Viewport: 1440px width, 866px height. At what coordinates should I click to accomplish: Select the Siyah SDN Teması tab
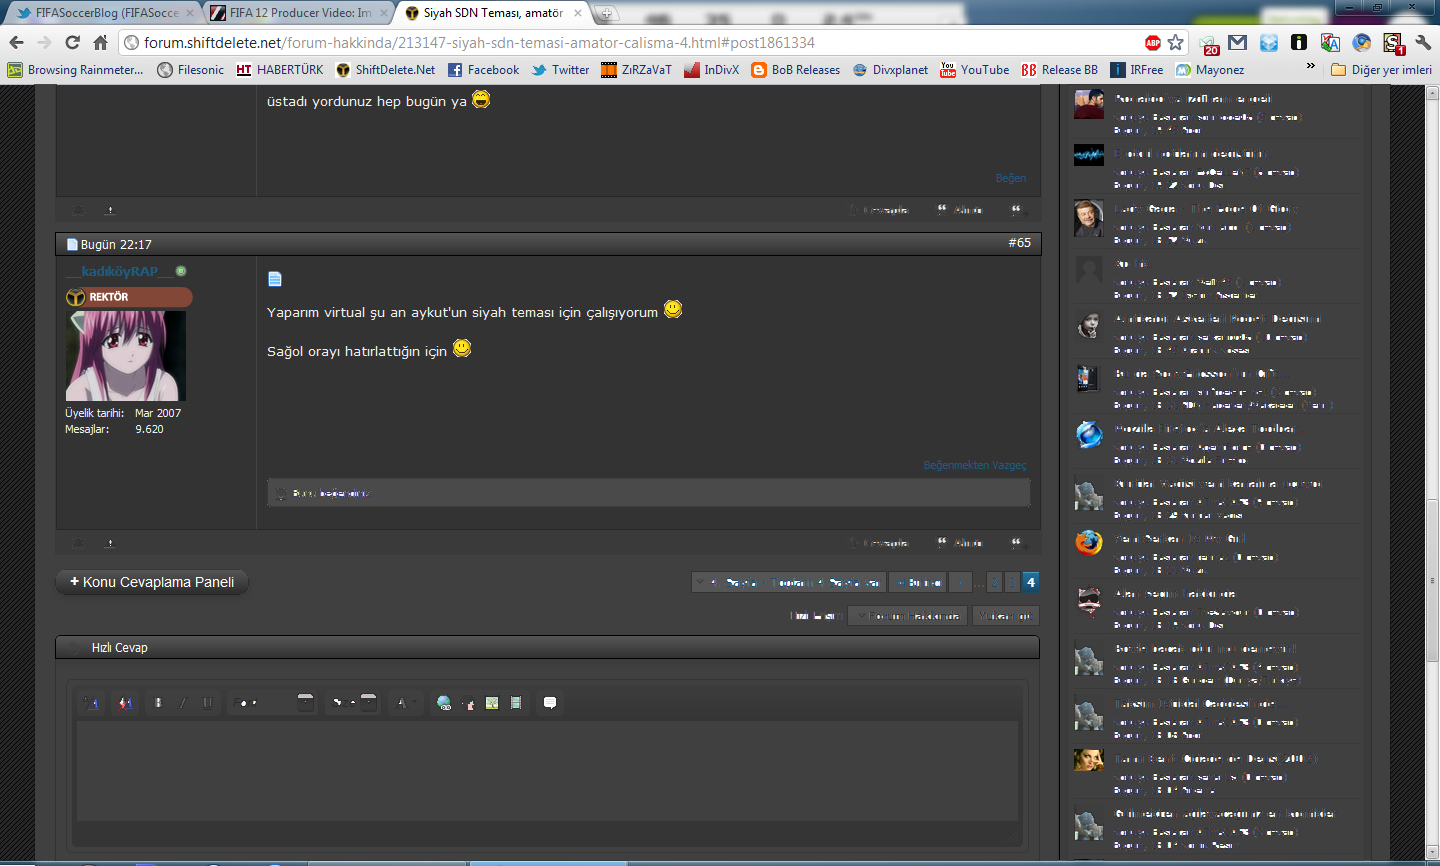point(492,13)
